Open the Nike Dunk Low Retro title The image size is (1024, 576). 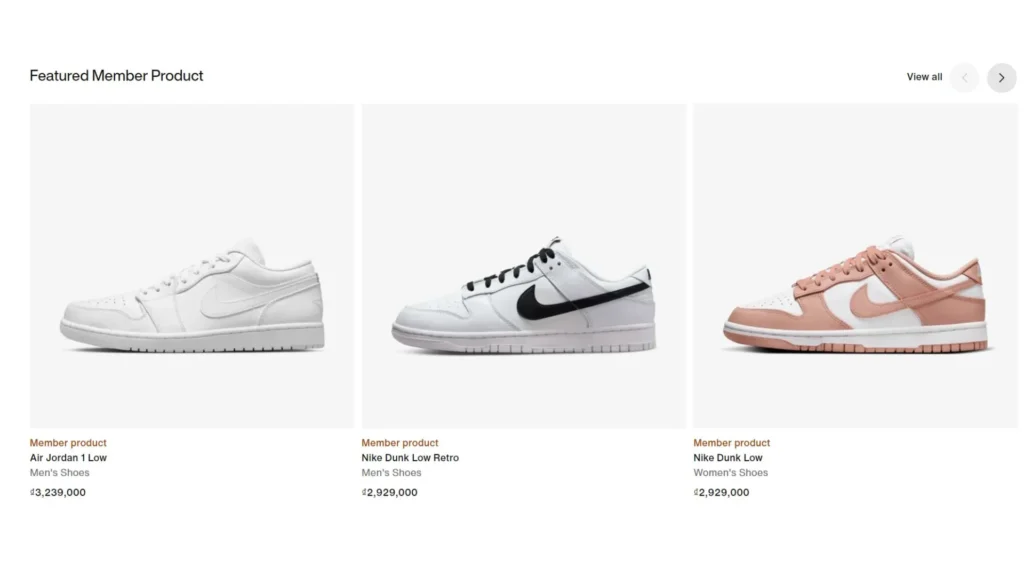tap(410, 458)
